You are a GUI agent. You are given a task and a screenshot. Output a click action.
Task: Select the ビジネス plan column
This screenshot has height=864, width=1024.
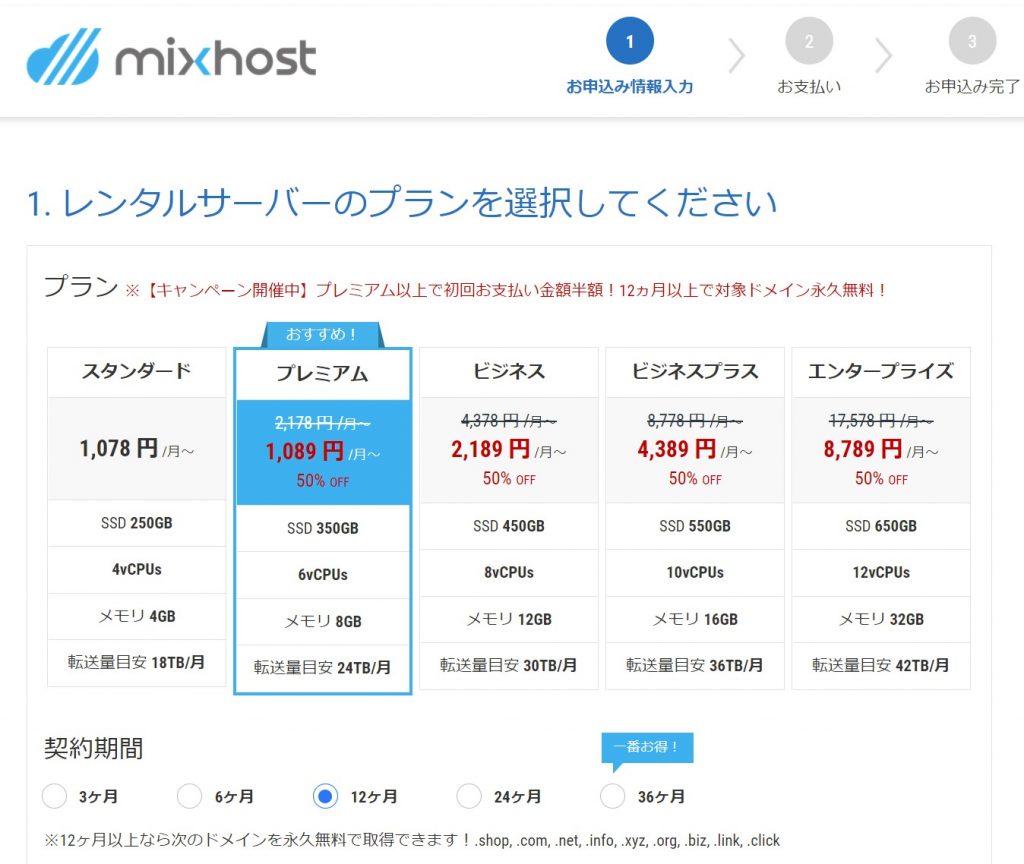[509, 371]
